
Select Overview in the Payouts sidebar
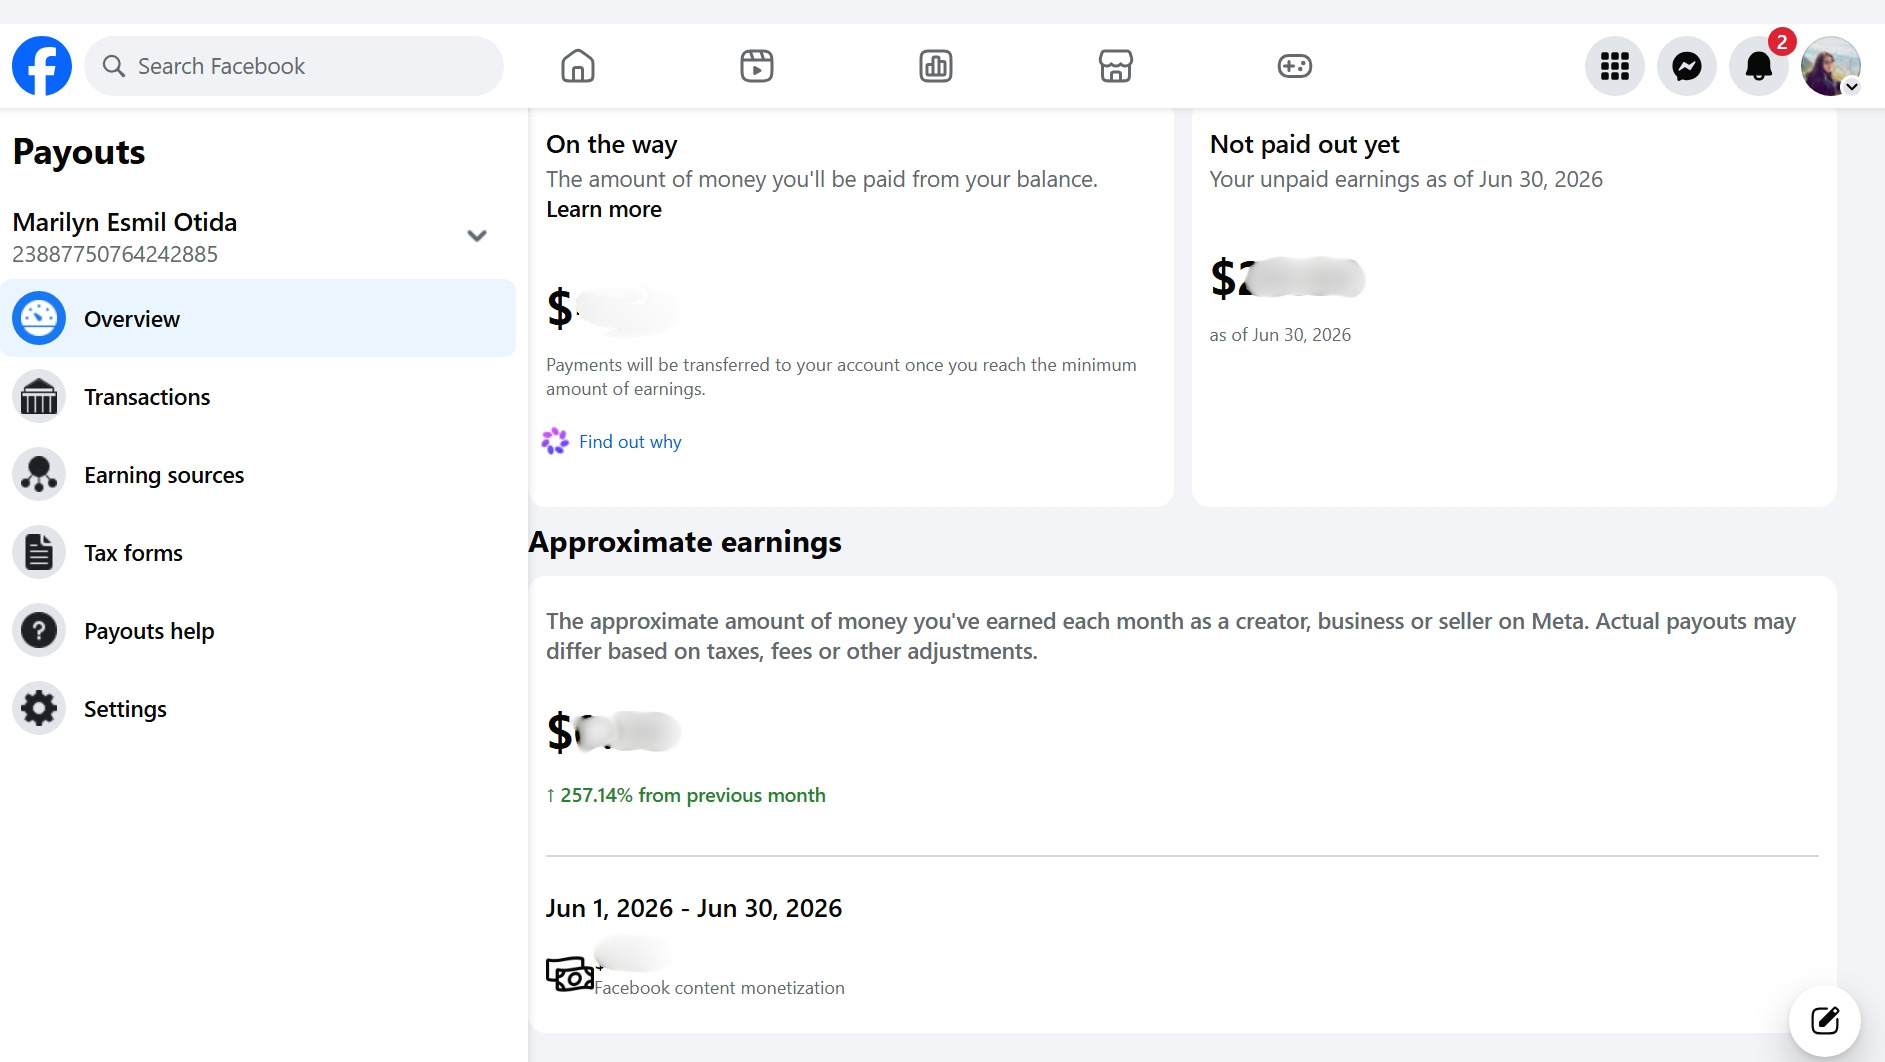(x=258, y=318)
